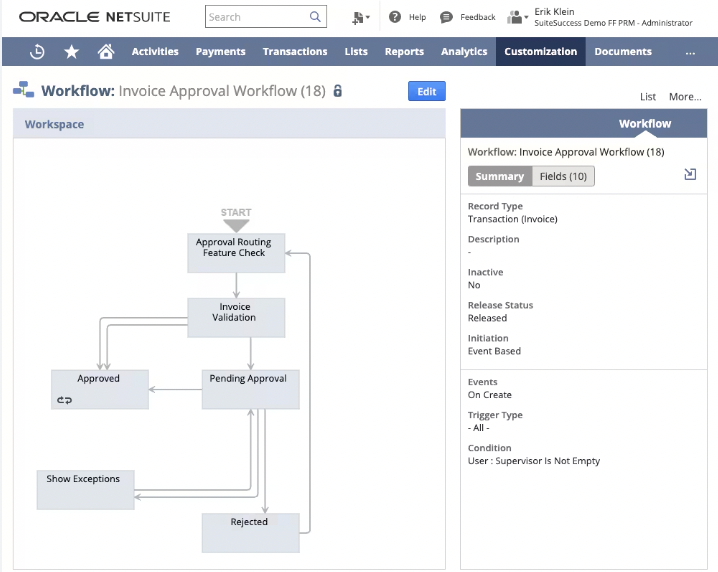Open the More... link
The image size is (718, 572).
[685, 97]
